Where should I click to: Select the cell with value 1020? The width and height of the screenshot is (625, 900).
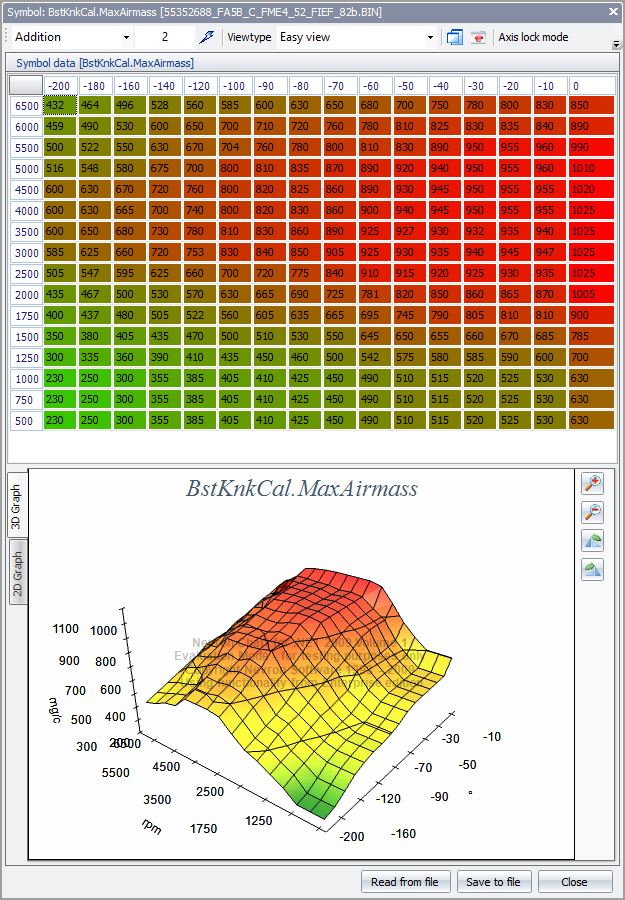[592, 189]
